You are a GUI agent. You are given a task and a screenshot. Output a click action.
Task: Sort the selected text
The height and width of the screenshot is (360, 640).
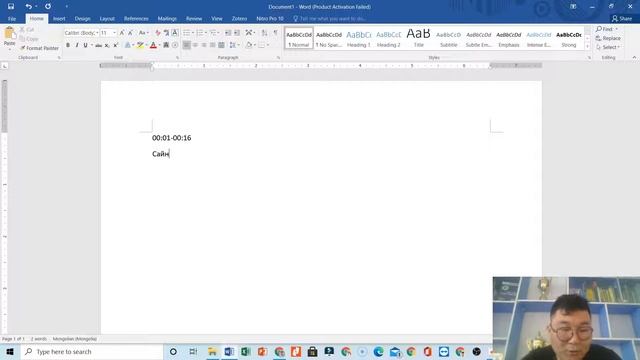coord(264,33)
